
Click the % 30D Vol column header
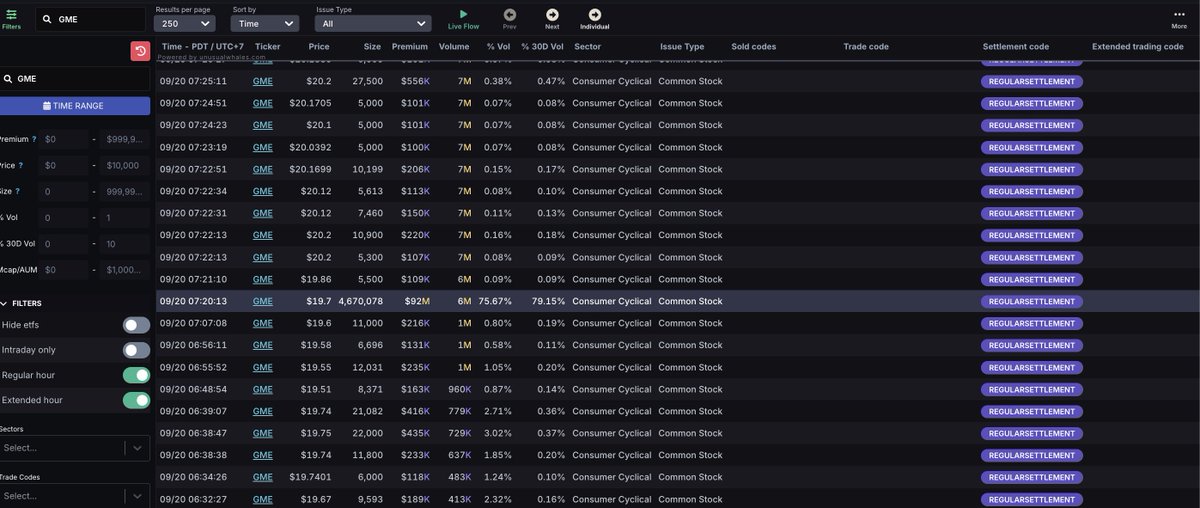(542, 47)
